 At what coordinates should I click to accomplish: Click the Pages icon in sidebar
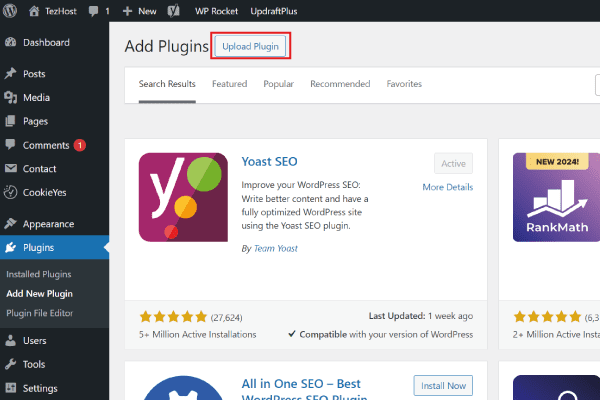[11, 121]
